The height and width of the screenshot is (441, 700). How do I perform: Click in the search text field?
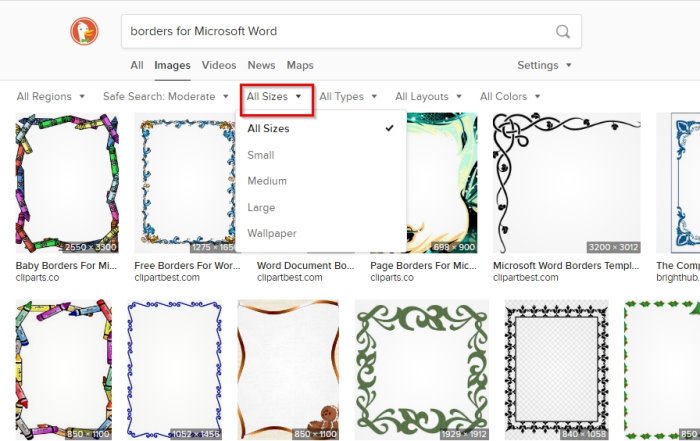pyautogui.click(x=335, y=32)
